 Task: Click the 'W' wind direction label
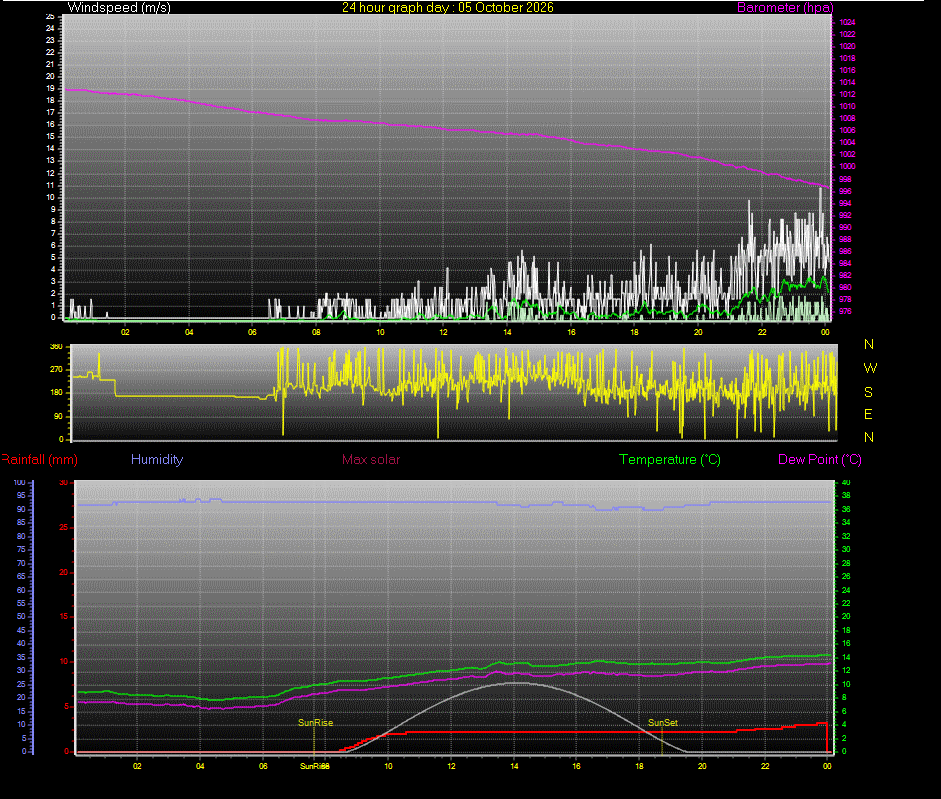pyautogui.click(x=870, y=368)
